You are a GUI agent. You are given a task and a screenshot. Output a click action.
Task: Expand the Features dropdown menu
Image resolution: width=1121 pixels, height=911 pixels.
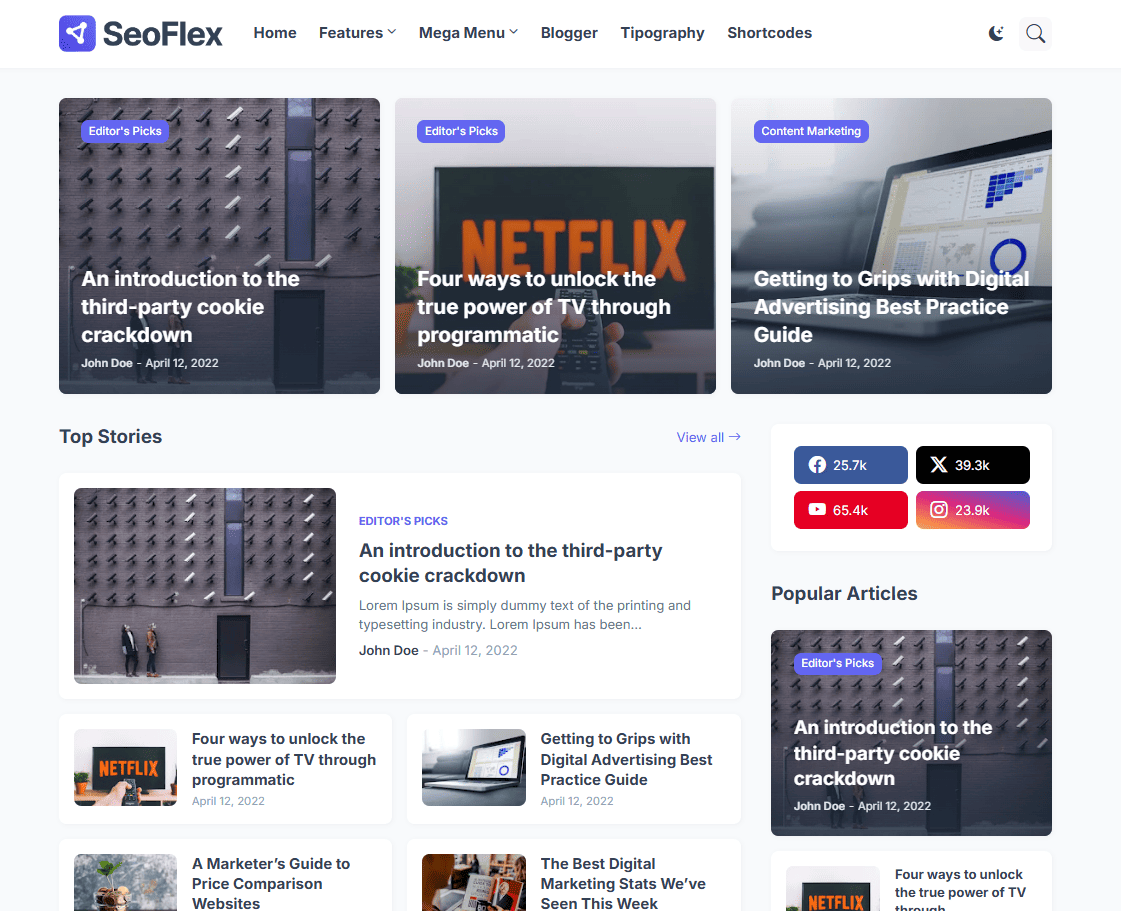coord(357,33)
